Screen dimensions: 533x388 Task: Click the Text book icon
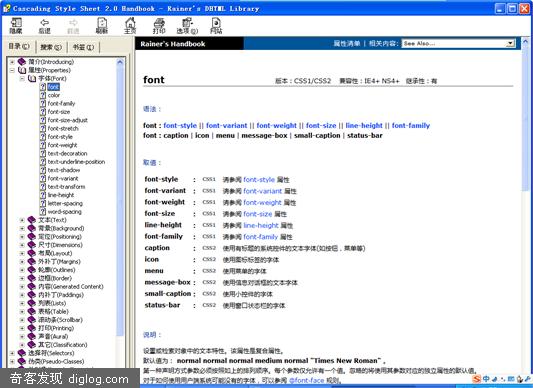click(x=32, y=220)
